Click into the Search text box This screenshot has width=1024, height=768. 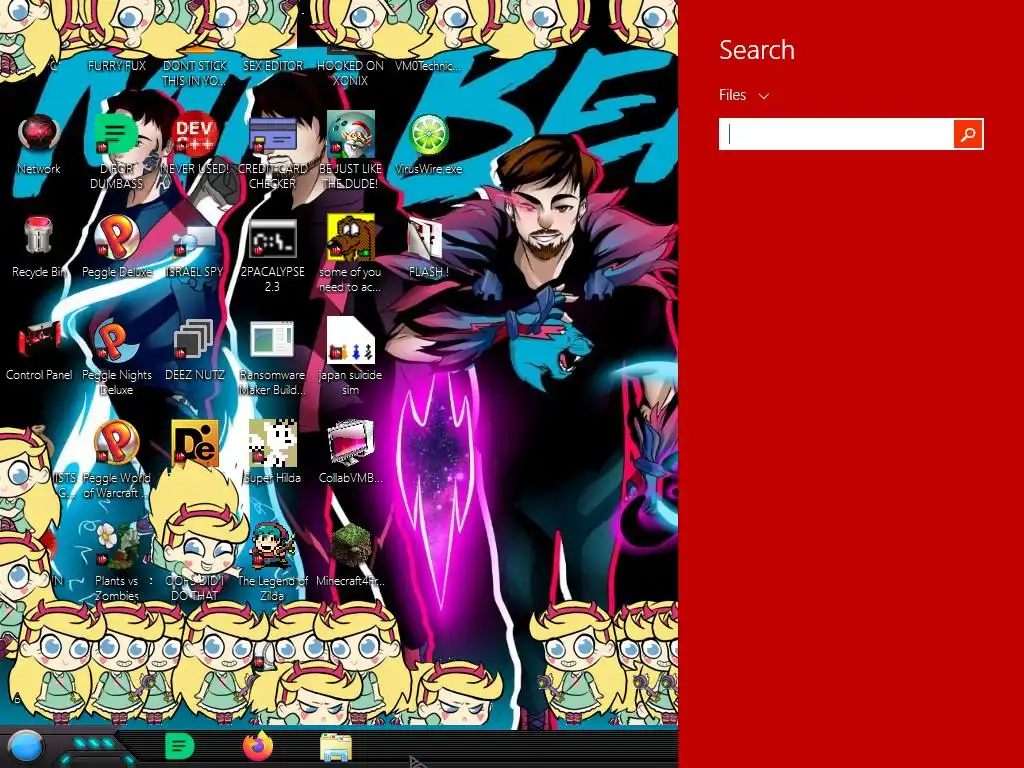836,134
